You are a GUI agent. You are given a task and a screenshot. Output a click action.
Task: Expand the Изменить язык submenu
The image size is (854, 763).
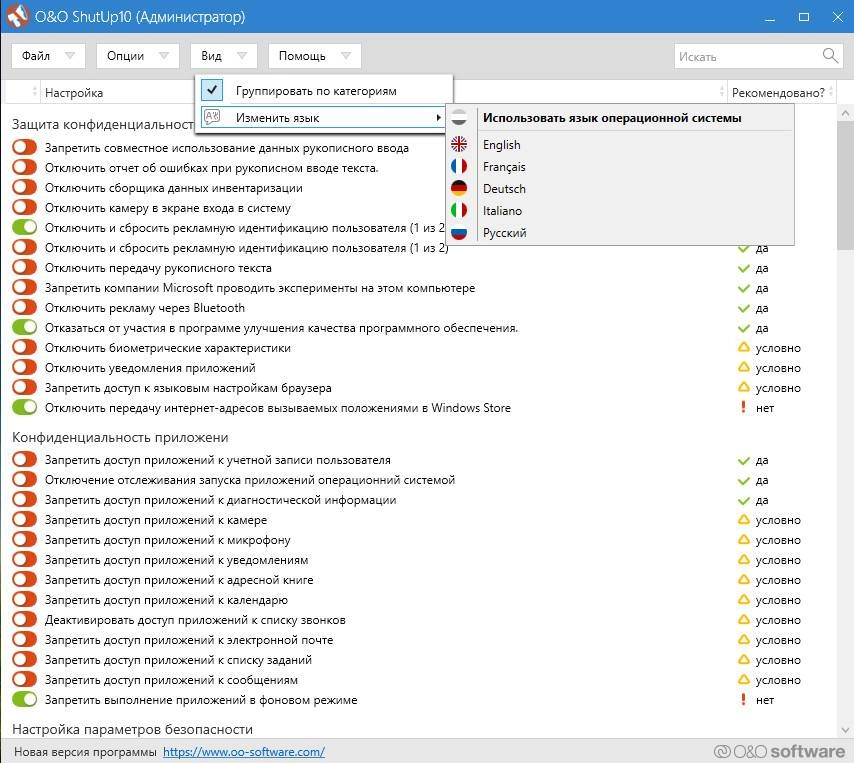[324, 117]
